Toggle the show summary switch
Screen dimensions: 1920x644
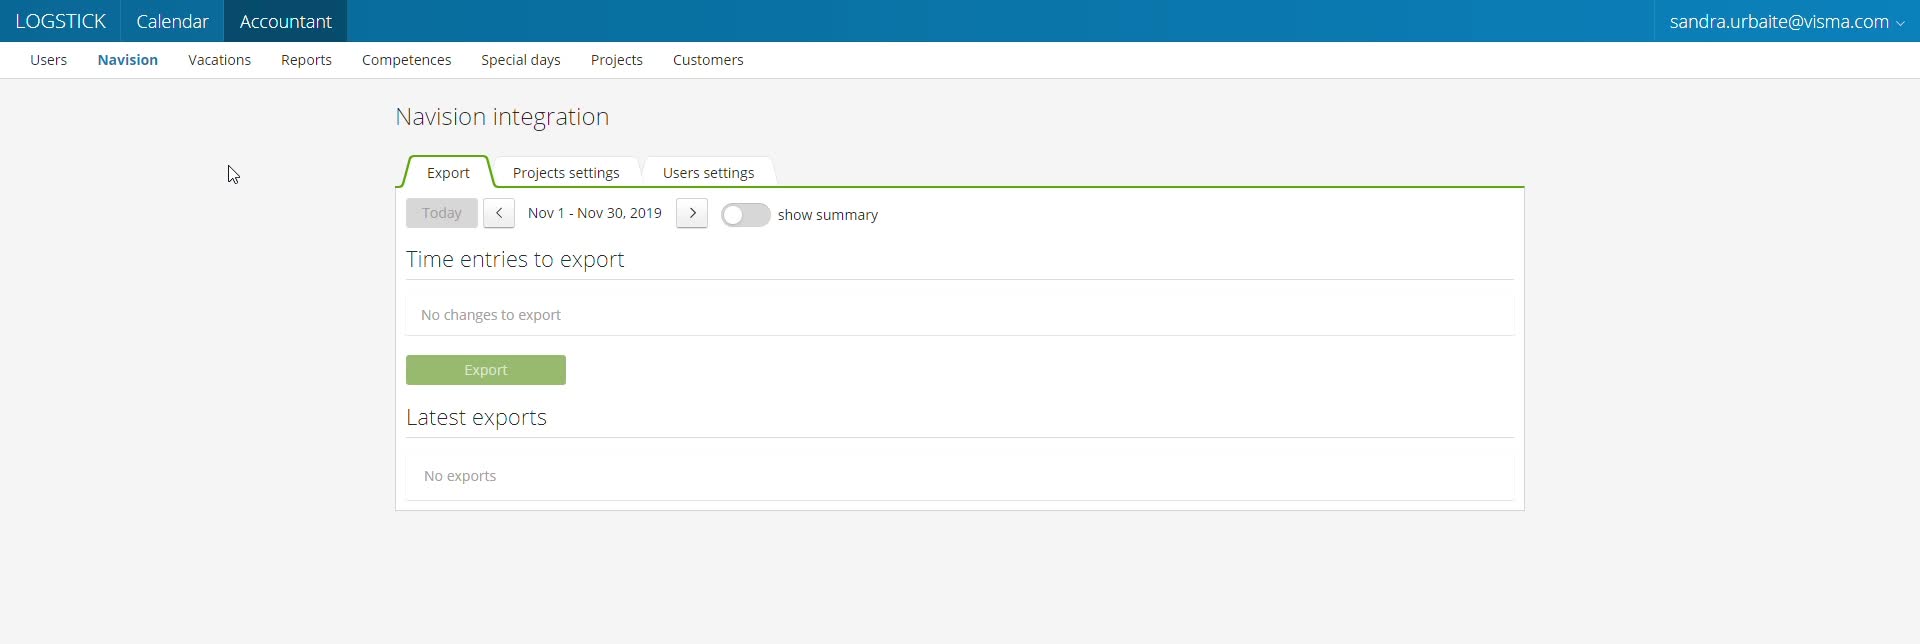(746, 215)
